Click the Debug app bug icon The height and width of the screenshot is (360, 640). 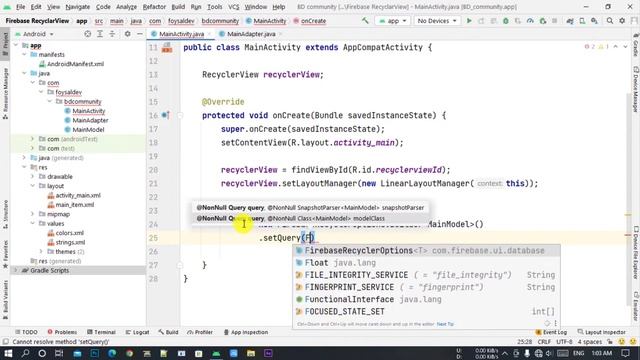click(x=506, y=20)
